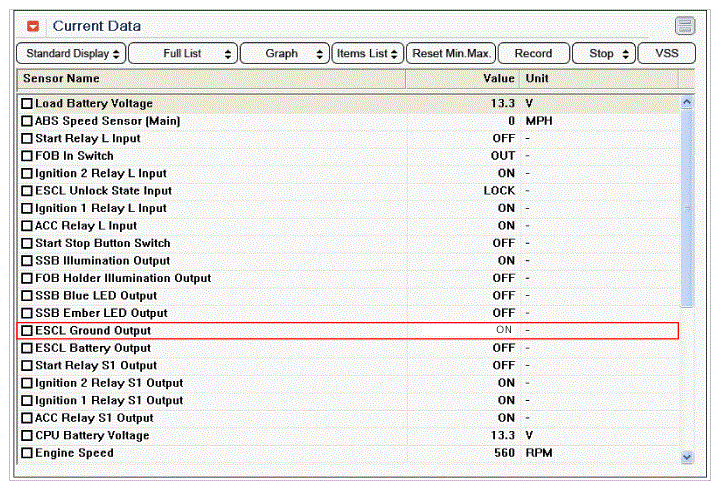
Task: Select the Ignition 1 Relay S1 Output checkbox
Action: [27, 400]
